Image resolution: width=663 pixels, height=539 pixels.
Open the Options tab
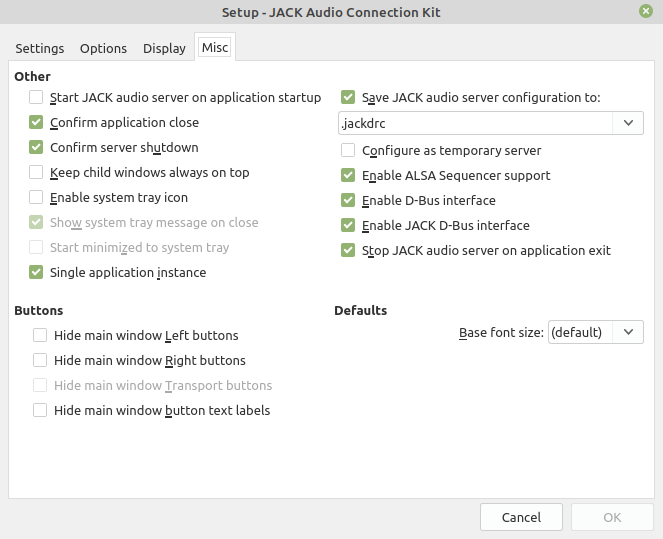tap(103, 48)
